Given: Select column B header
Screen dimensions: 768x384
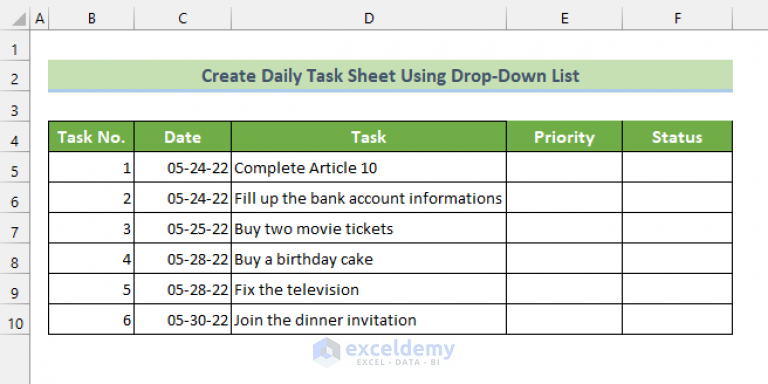Looking at the screenshot, I should coord(92,19).
